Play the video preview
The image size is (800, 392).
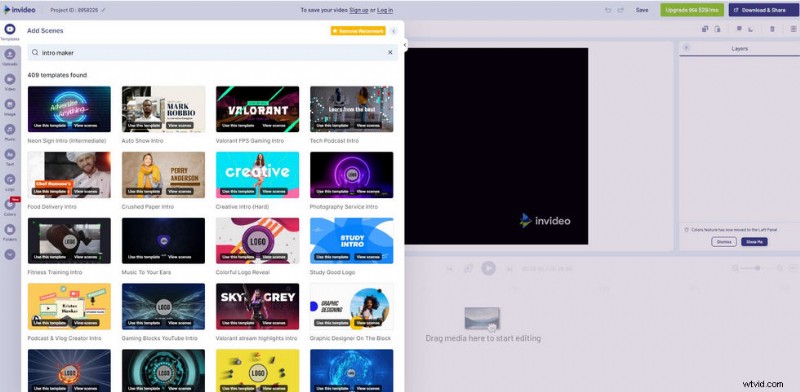(x=488, y=268)
